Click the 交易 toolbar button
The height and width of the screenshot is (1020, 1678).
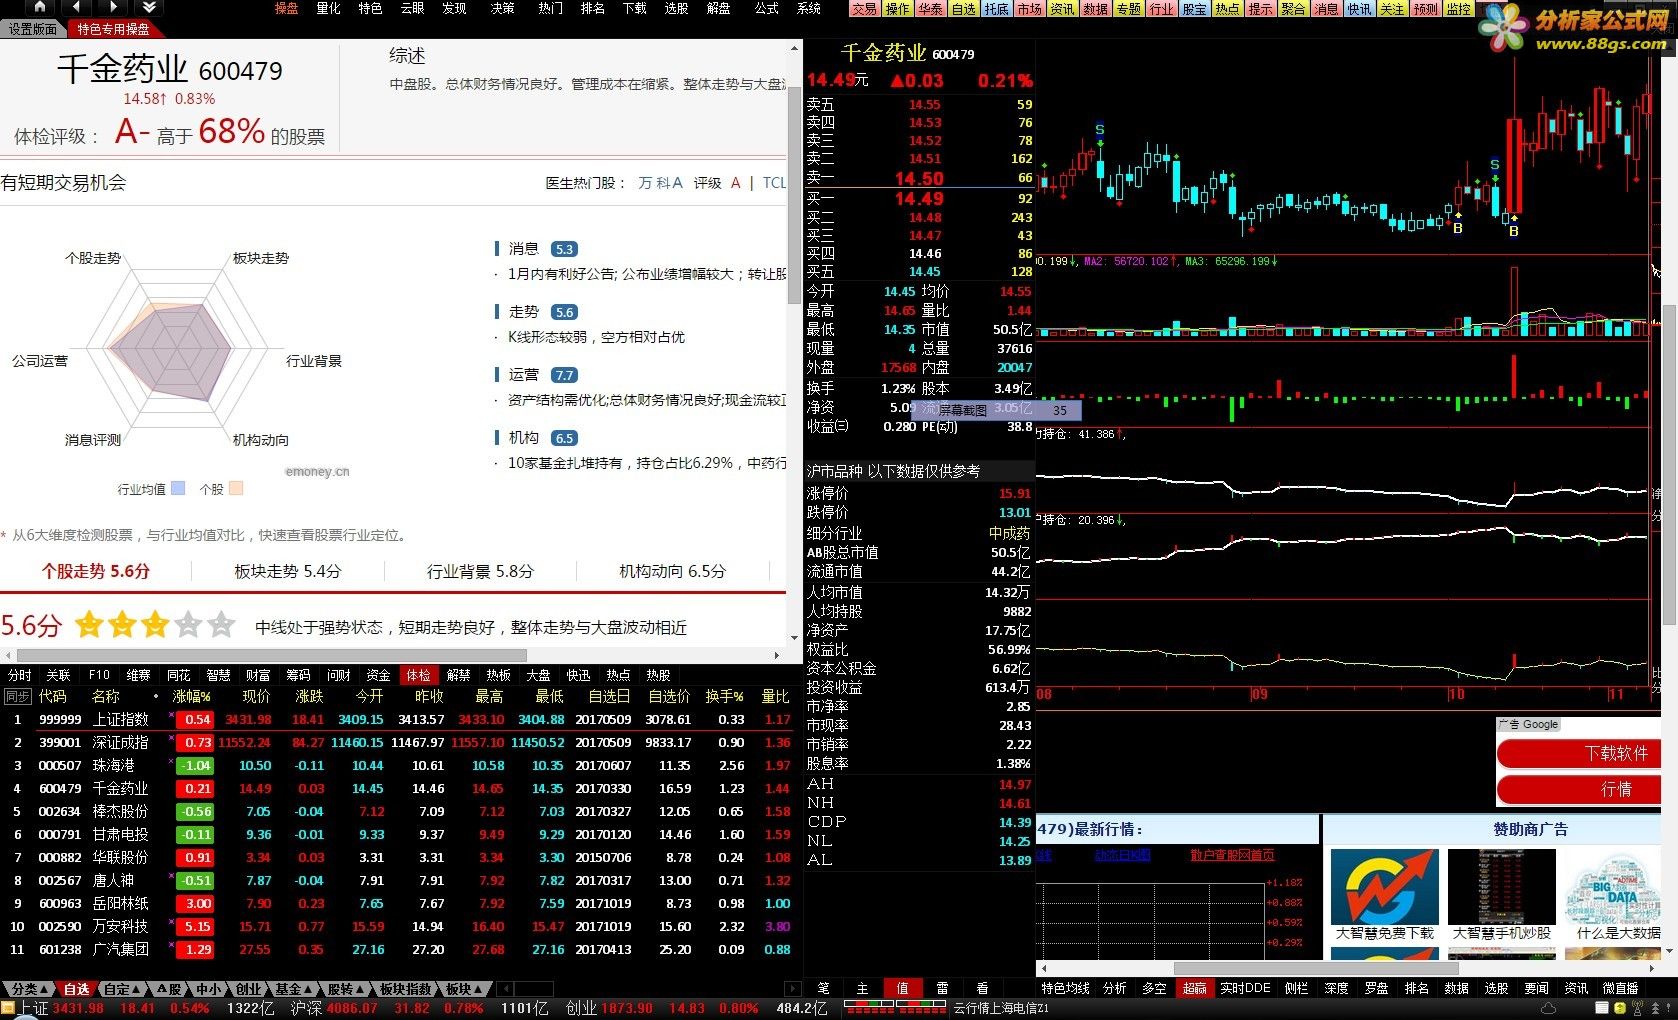[x=865, y=9]
